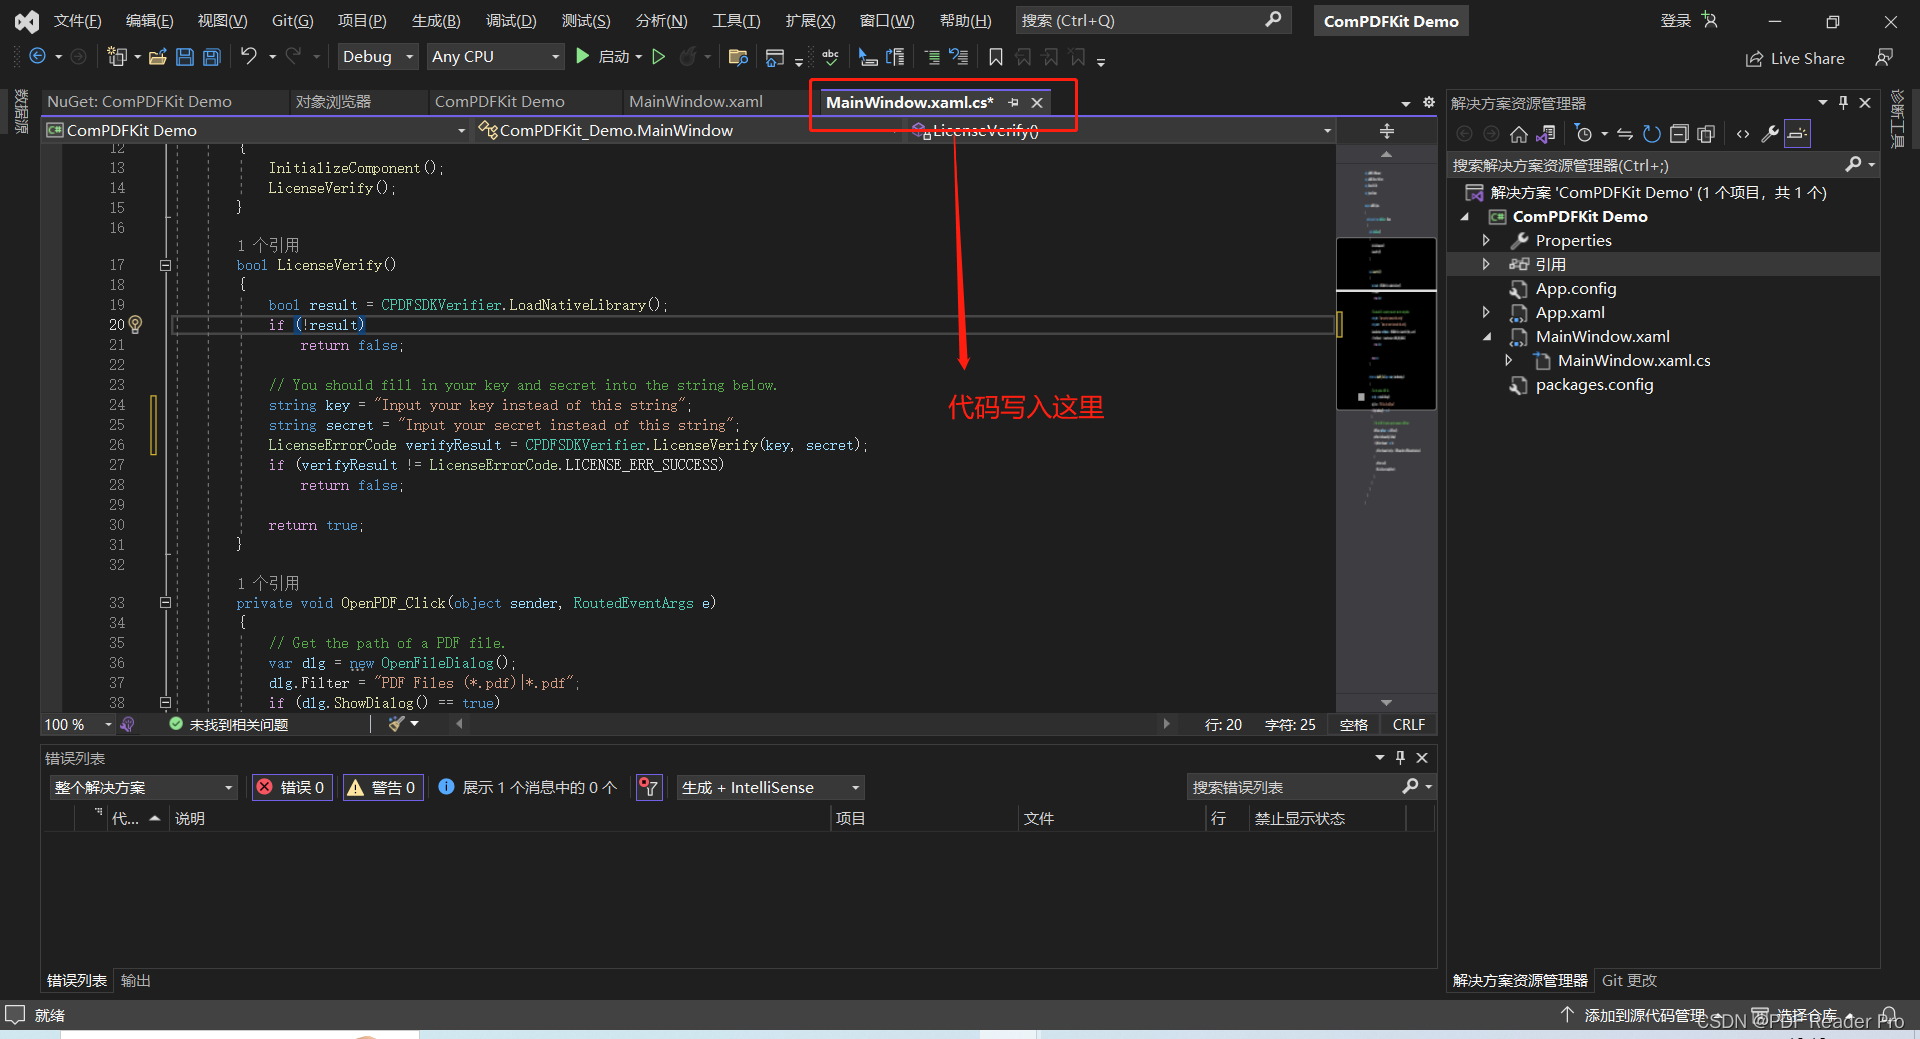Toggle the Preview Selected Items button
The image size is (1920, 1039).
click(1797, 134)
